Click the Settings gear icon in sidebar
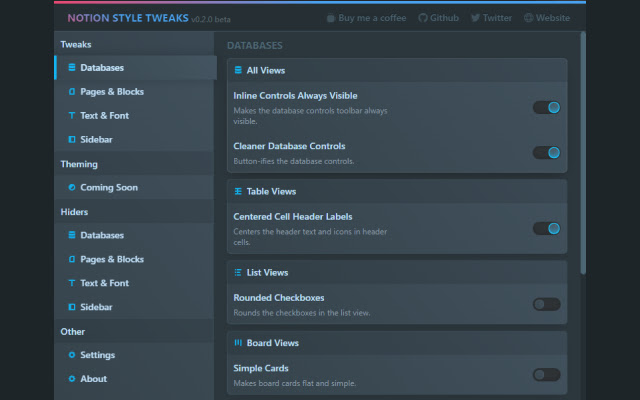The width and height of the screenshot is (640, 400). pos(72,355)
